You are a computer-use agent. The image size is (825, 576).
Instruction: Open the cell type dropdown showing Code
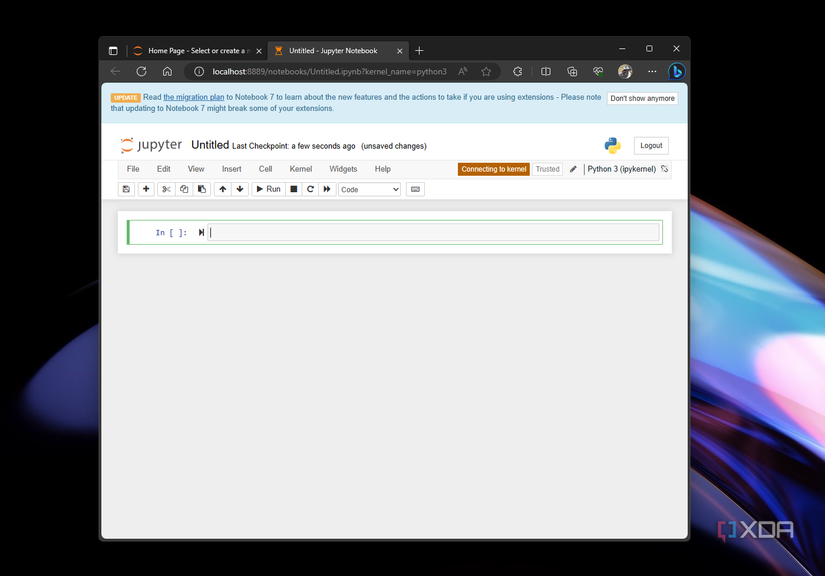368,189
